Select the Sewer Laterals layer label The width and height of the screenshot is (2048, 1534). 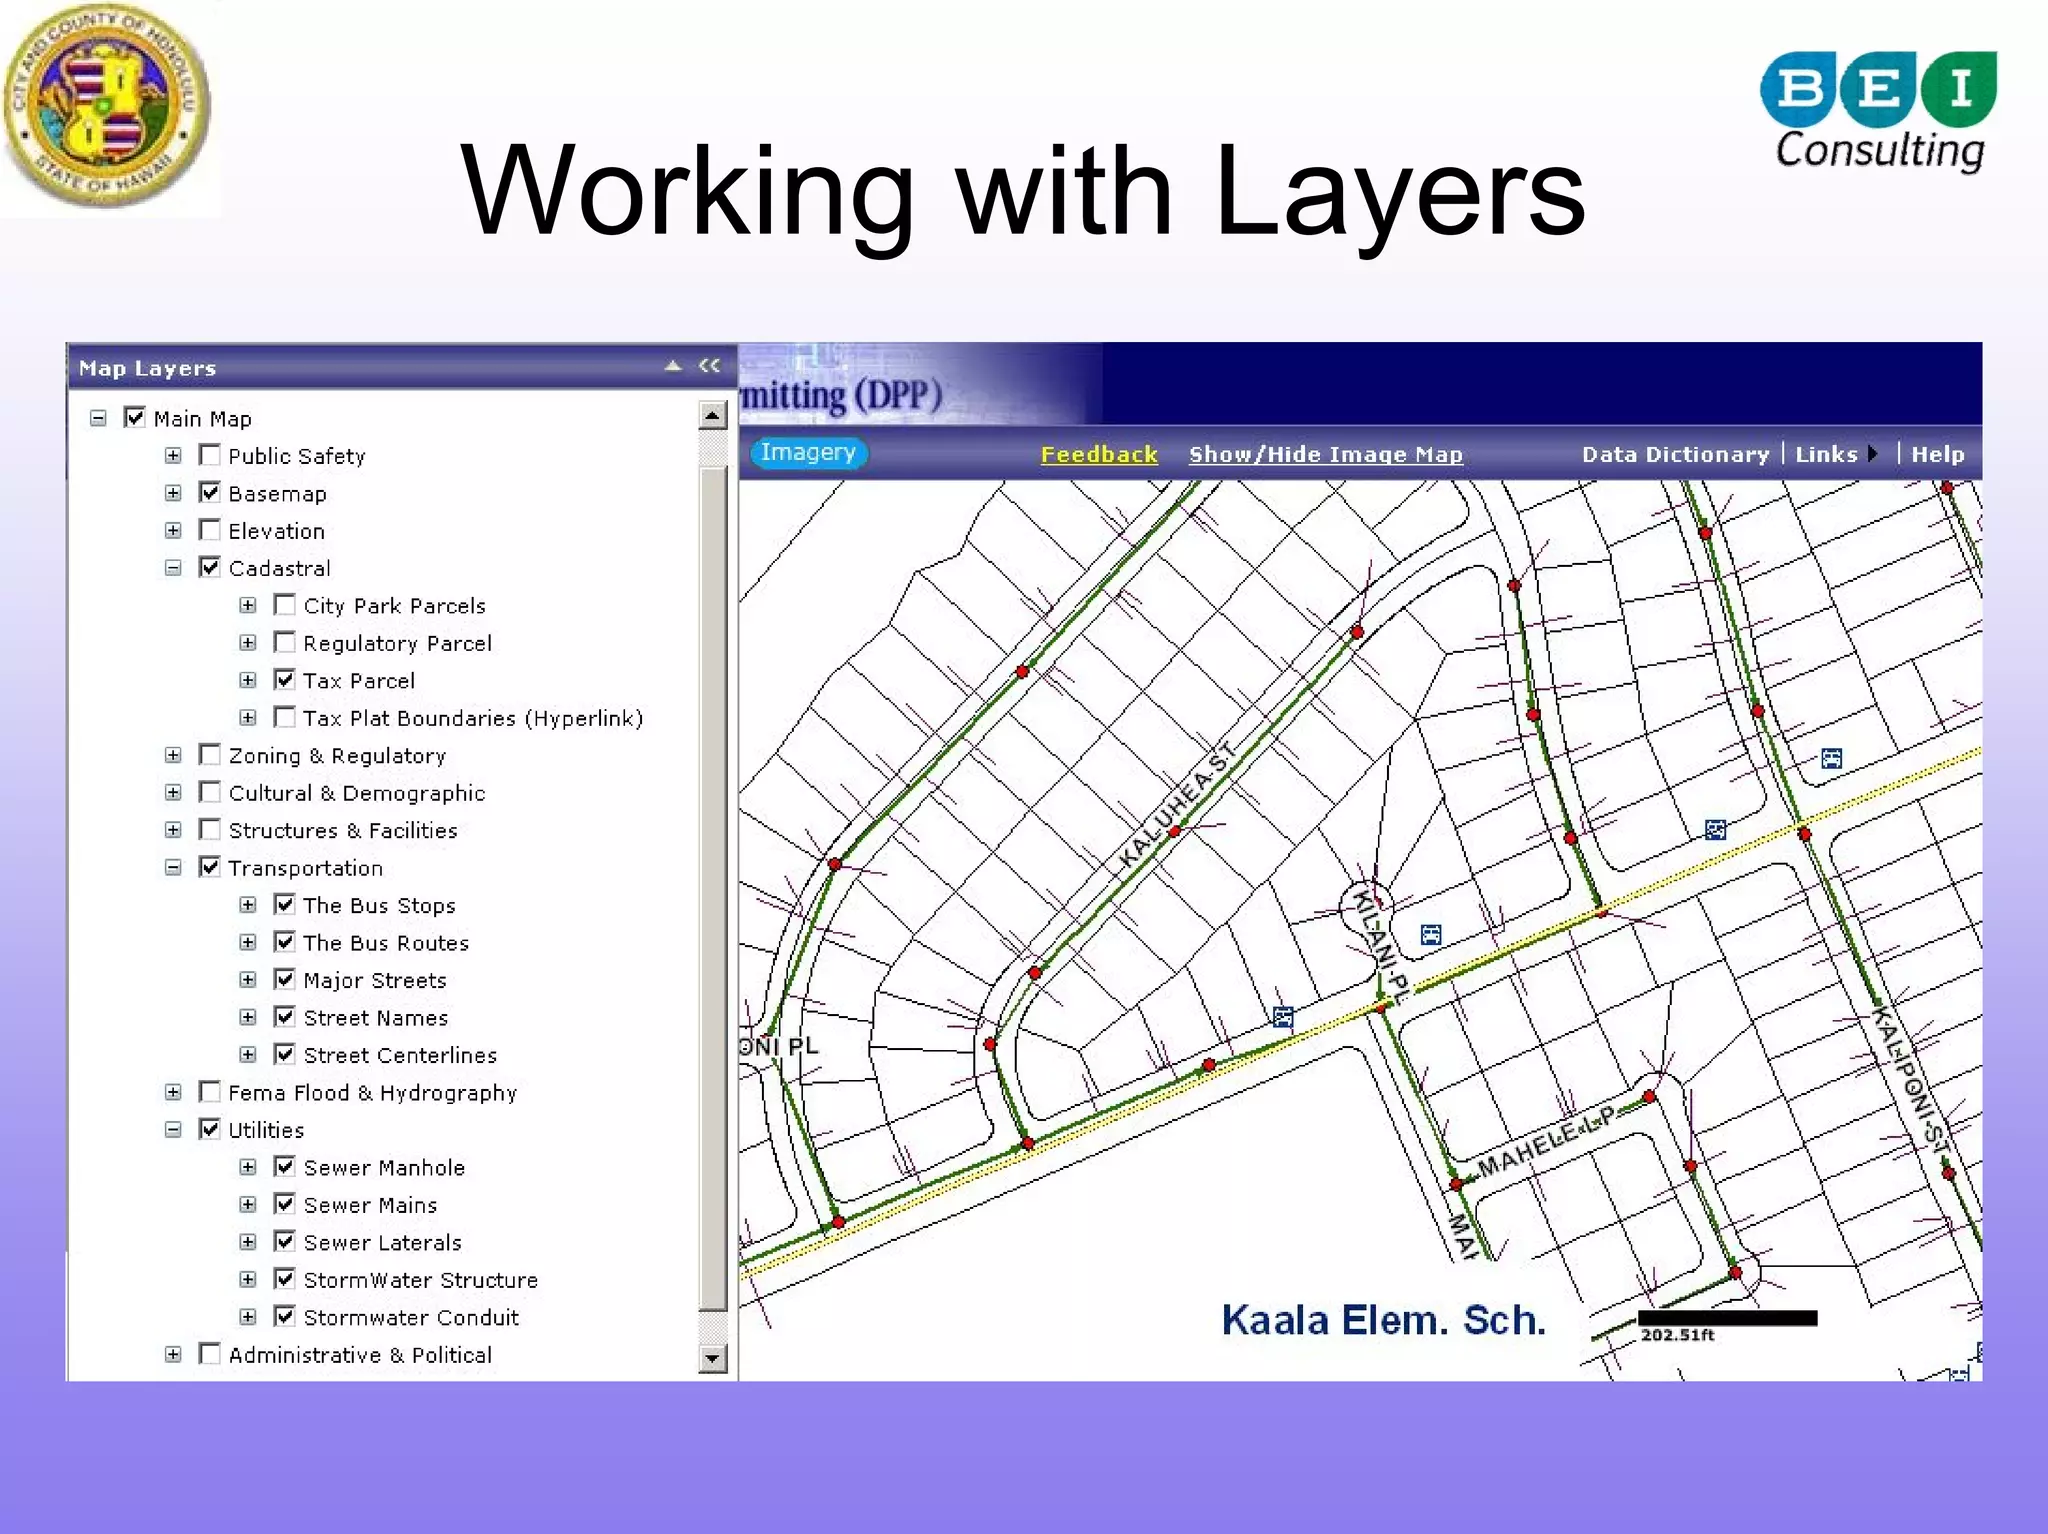click(382, 1242)
